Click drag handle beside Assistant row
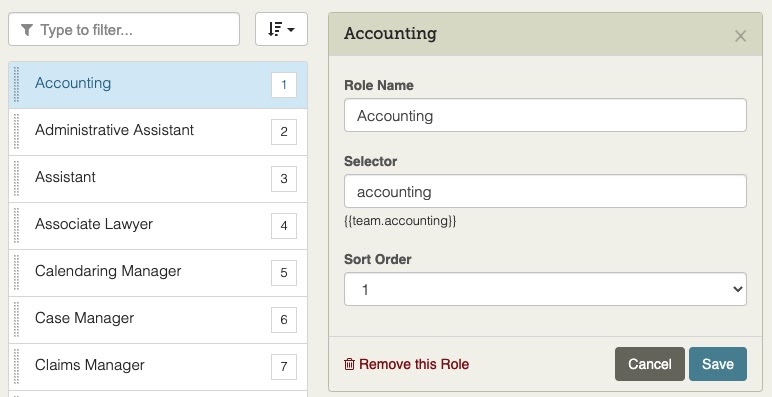 click(x=16, y=179)
